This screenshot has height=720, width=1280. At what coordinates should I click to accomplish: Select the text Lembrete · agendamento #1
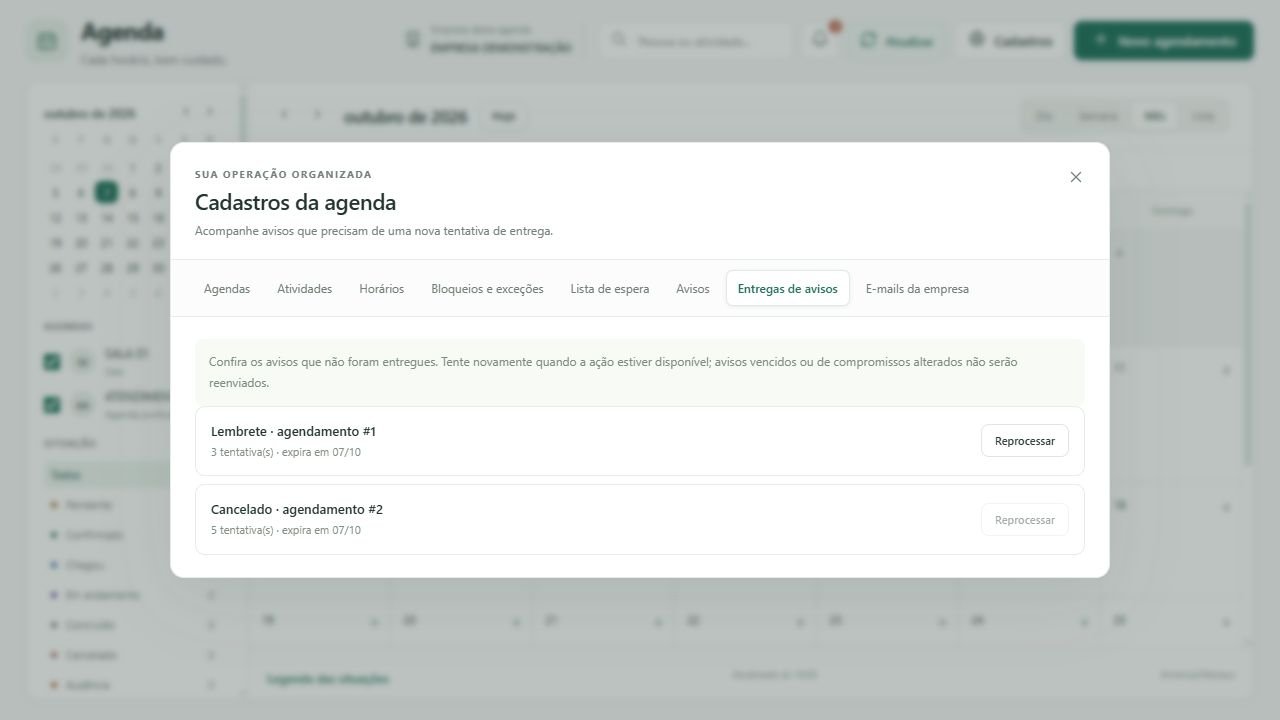click(293, 432)
